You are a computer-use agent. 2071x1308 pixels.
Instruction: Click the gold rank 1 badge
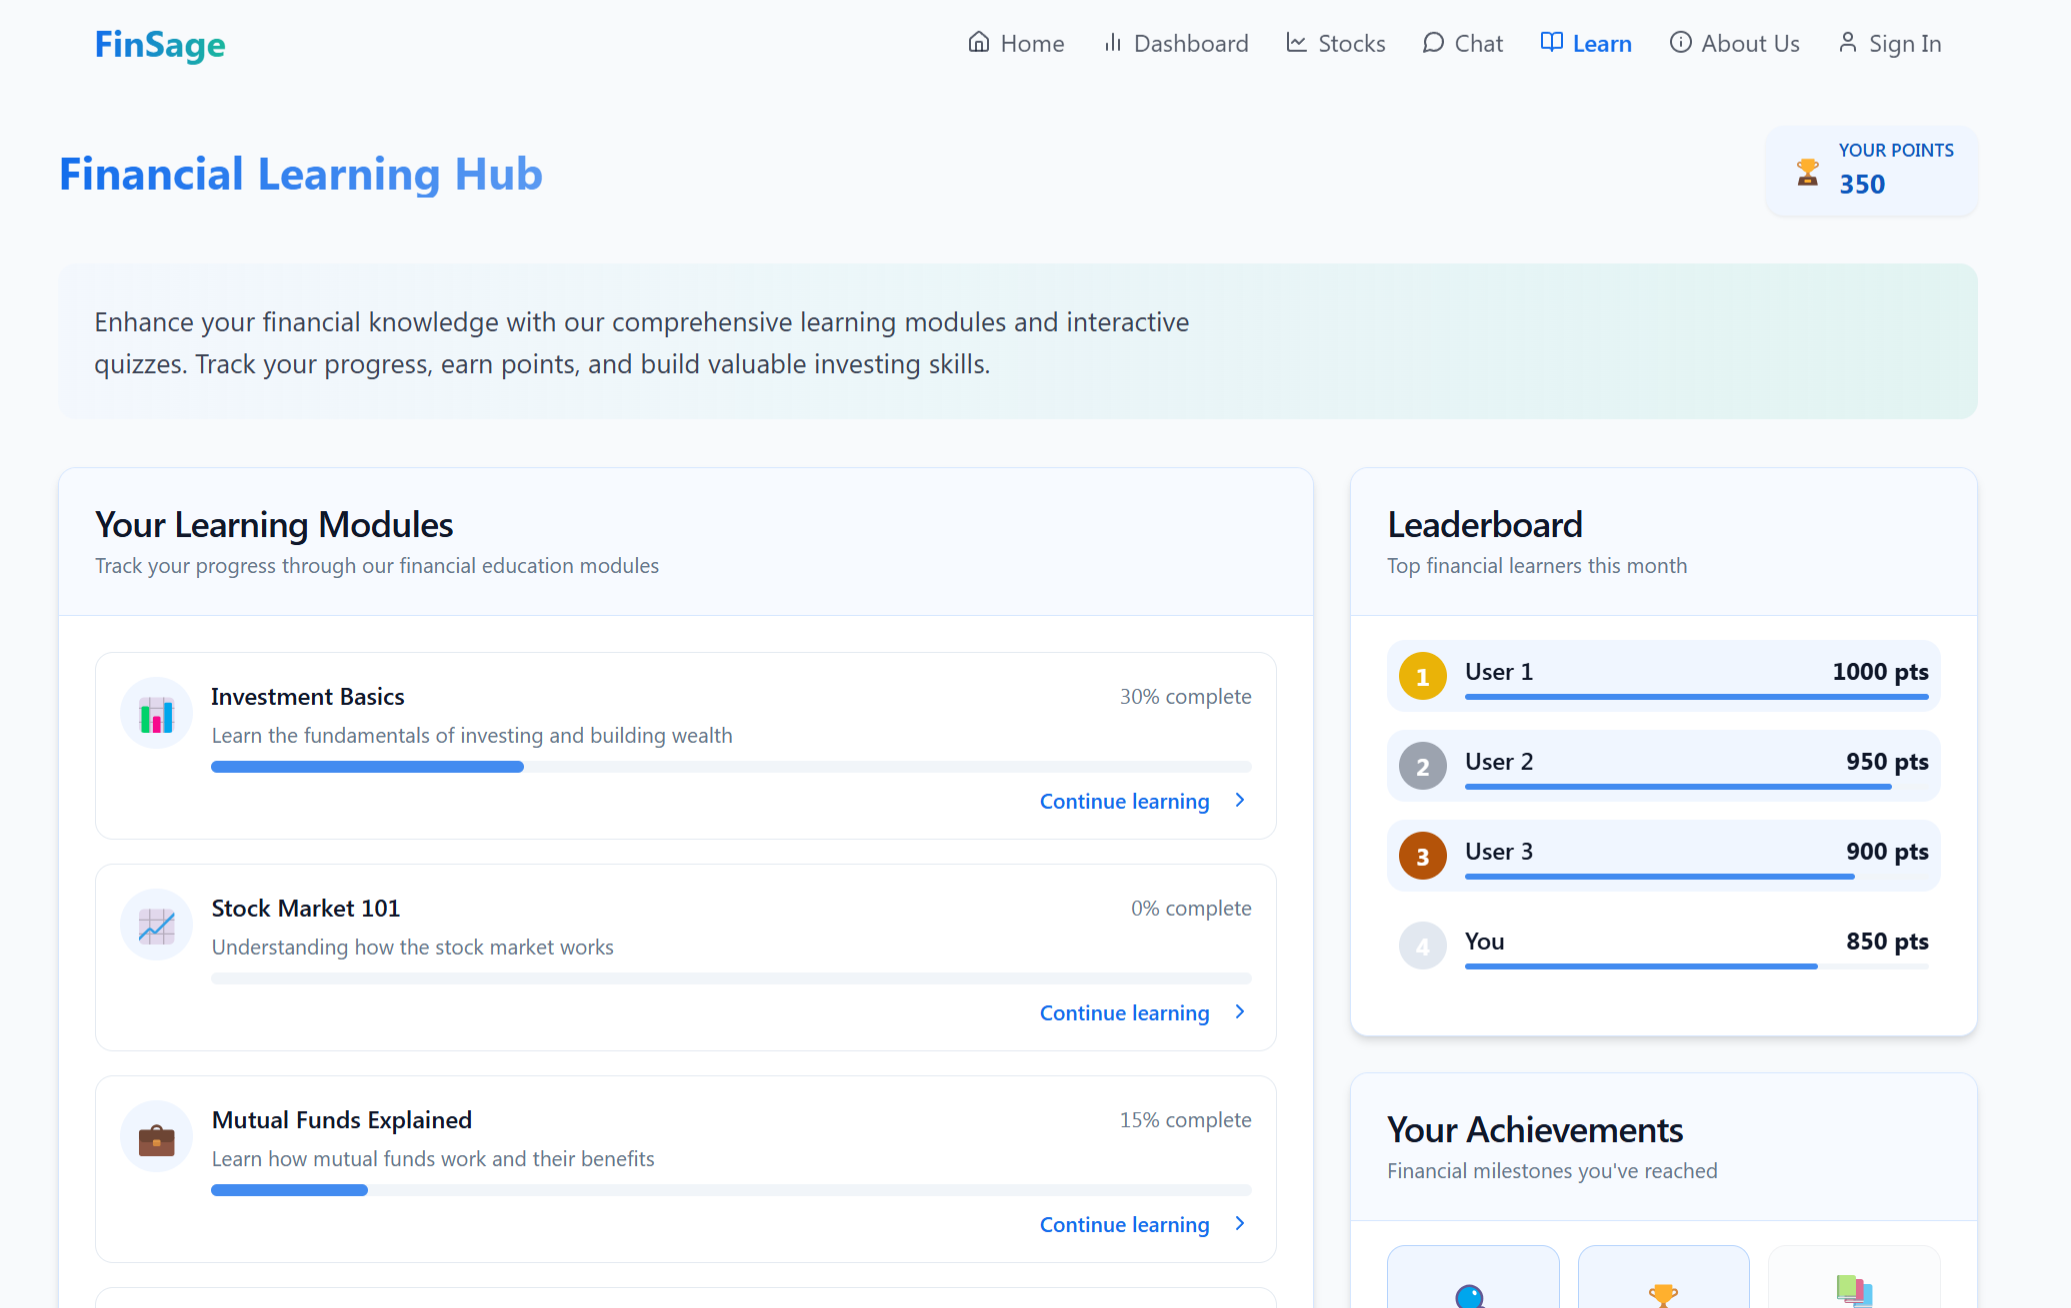point(1422,676)
